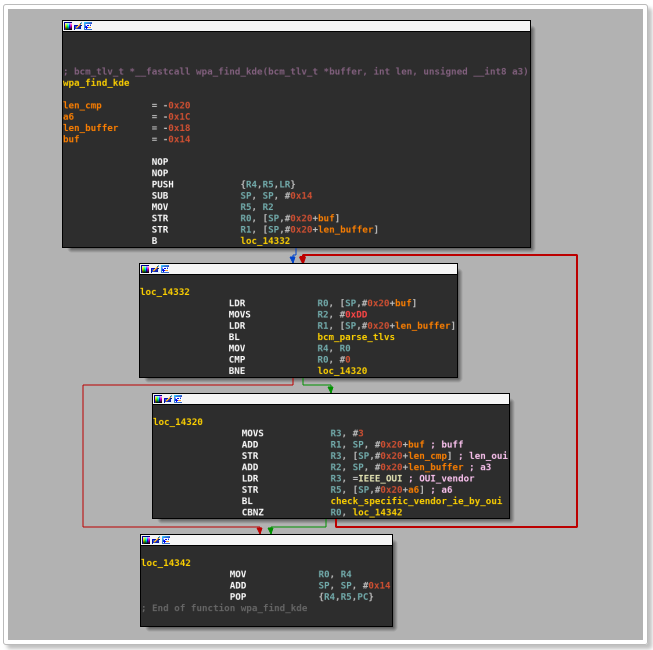Click the title bar of the loc_14332 block

[x=298, y=269]
